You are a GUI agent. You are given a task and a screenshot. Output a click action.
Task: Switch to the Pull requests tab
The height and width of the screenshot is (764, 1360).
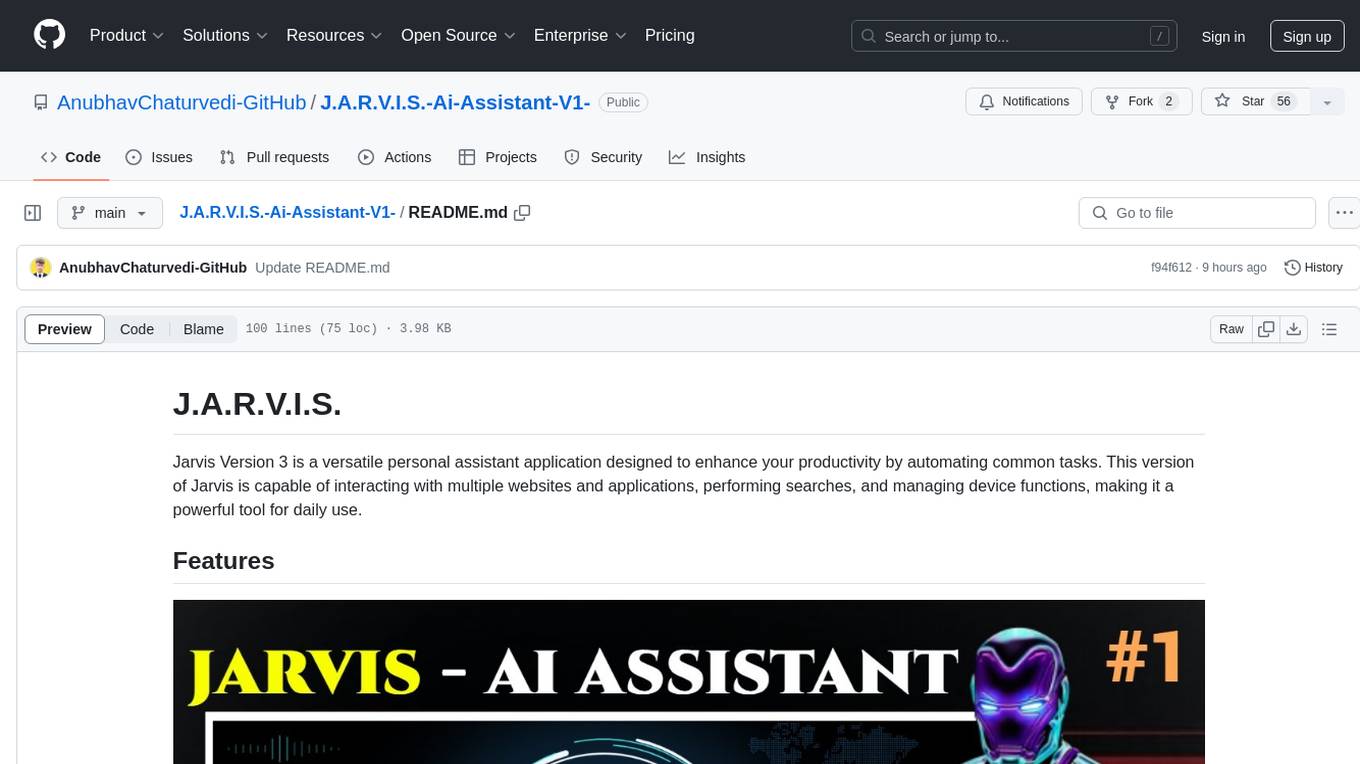tap(274, 157)
